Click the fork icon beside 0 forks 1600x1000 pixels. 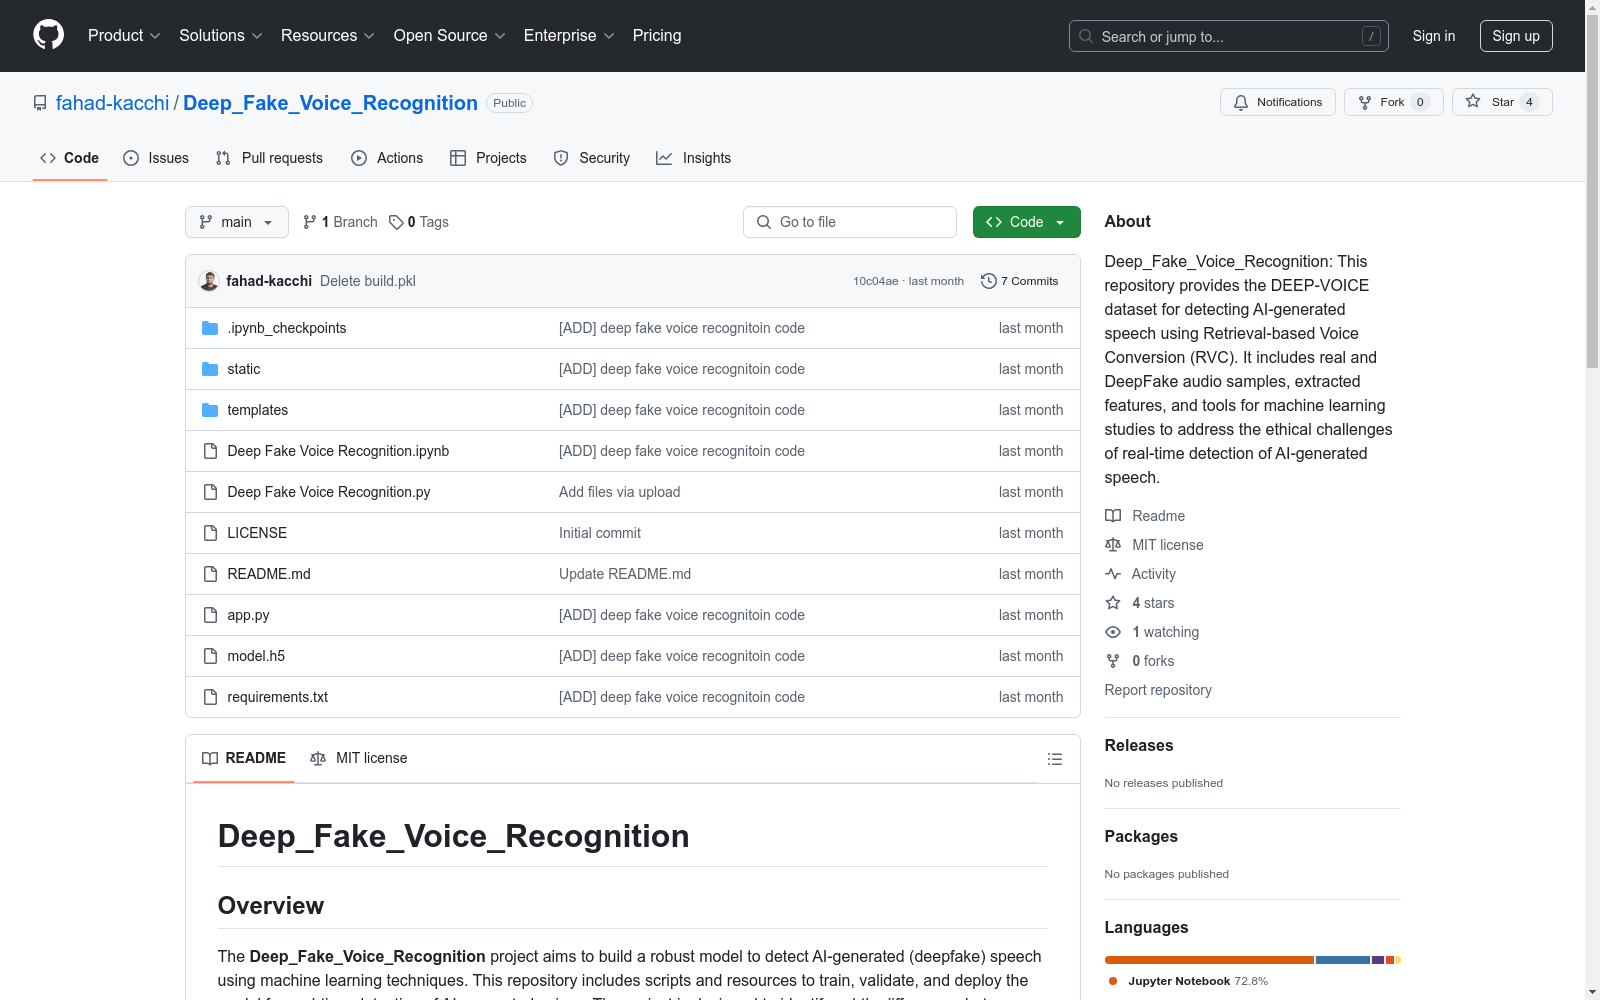(x=1113, y=661)
